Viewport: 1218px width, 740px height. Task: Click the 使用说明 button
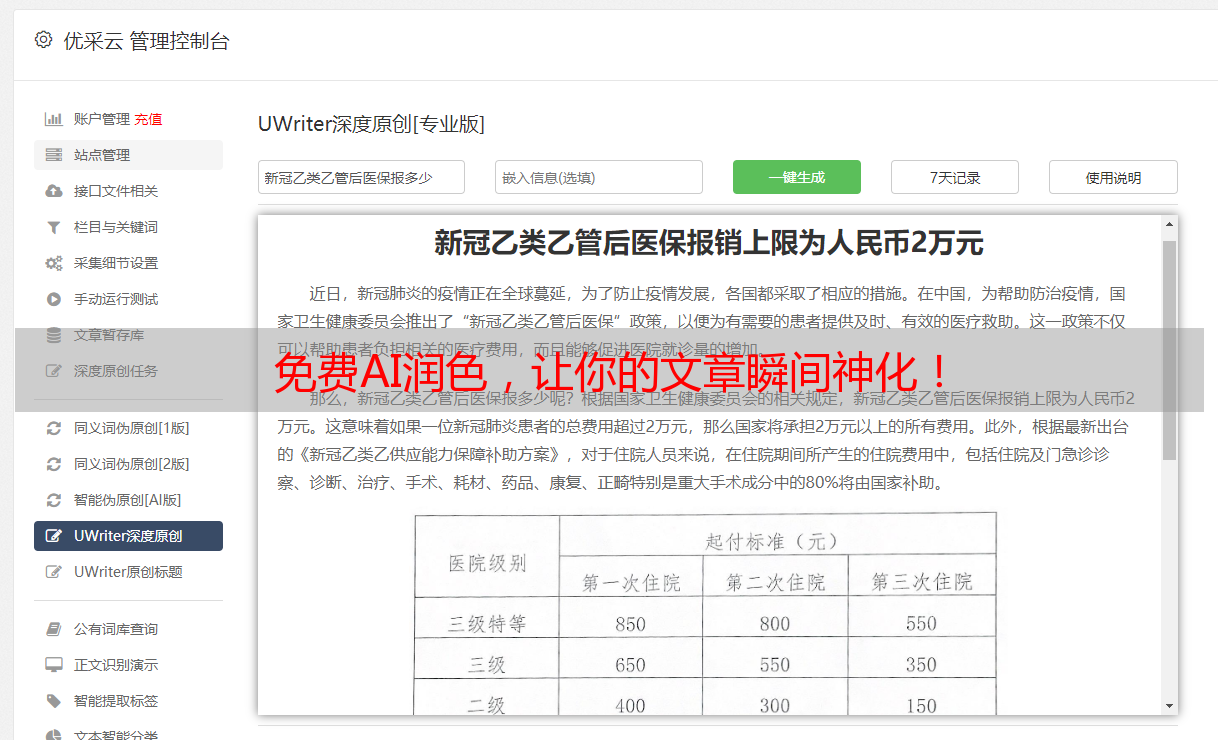point(1113,177)
